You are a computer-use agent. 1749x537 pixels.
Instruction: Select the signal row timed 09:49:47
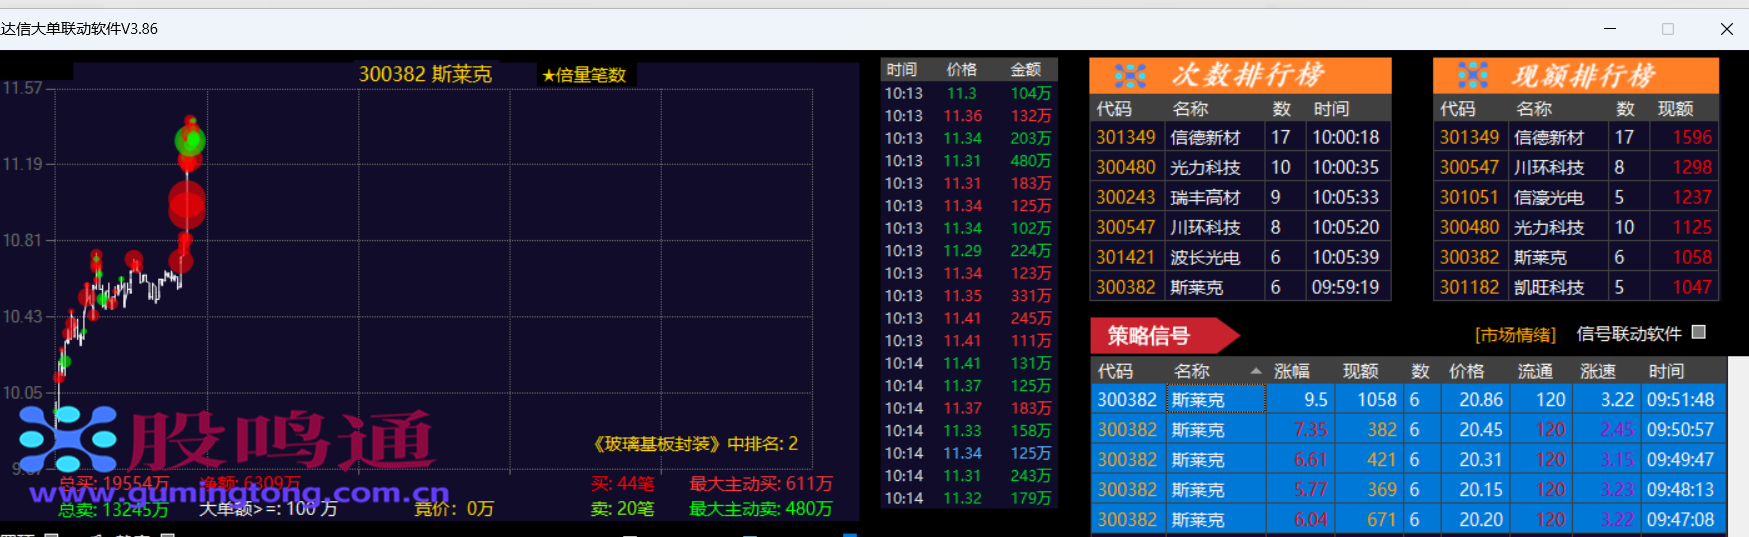point(1408,459)
